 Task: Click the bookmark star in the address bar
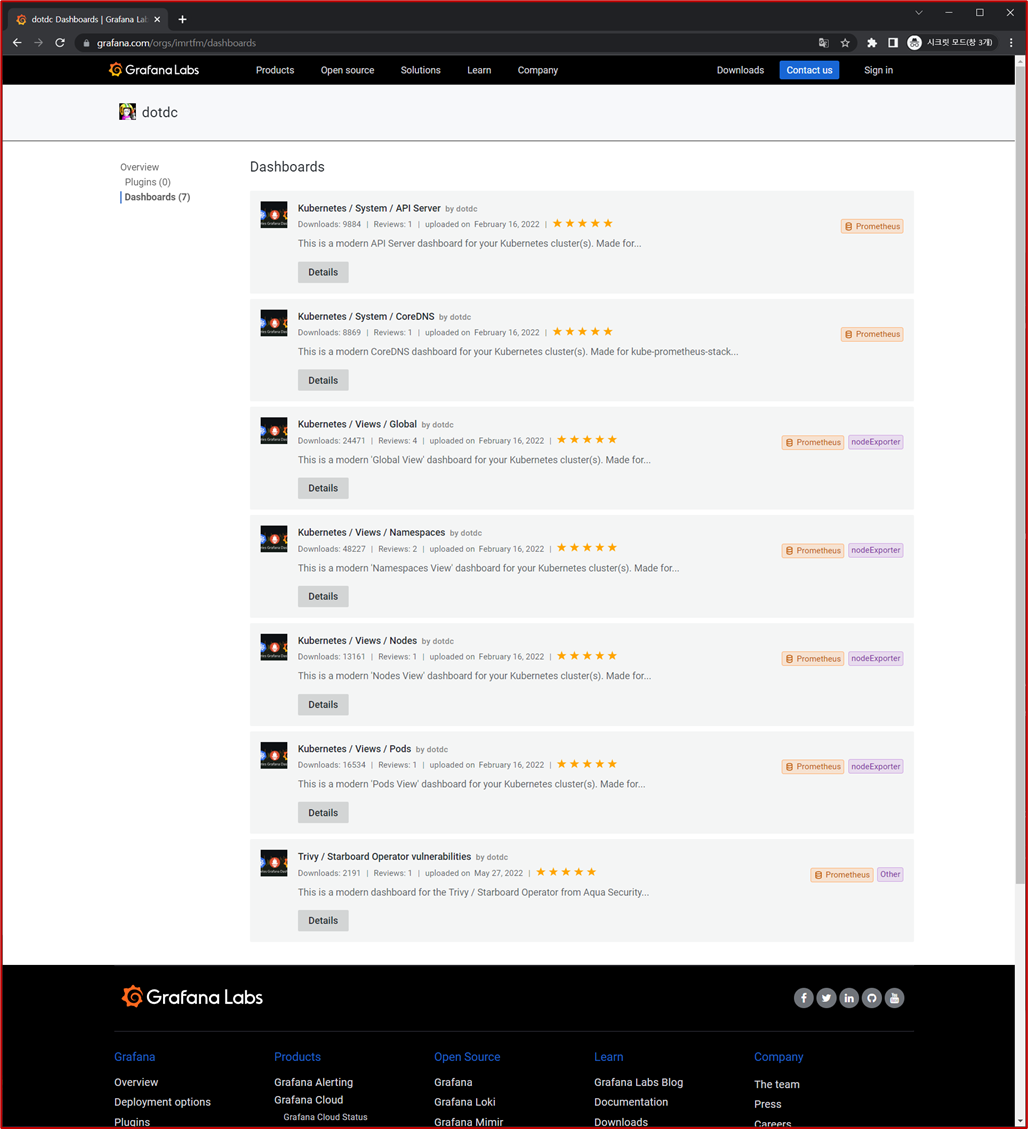tap(845, 43)
